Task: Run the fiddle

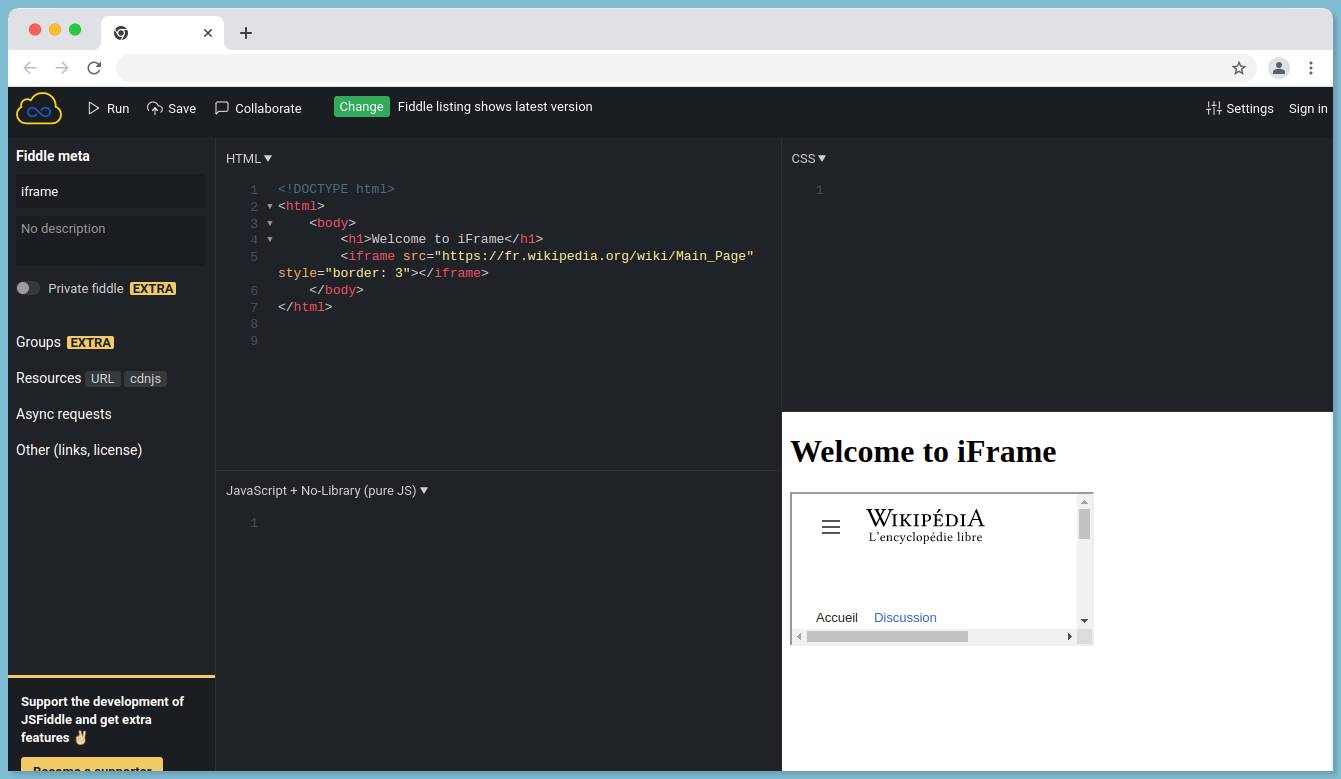Action: pos(109,108)
